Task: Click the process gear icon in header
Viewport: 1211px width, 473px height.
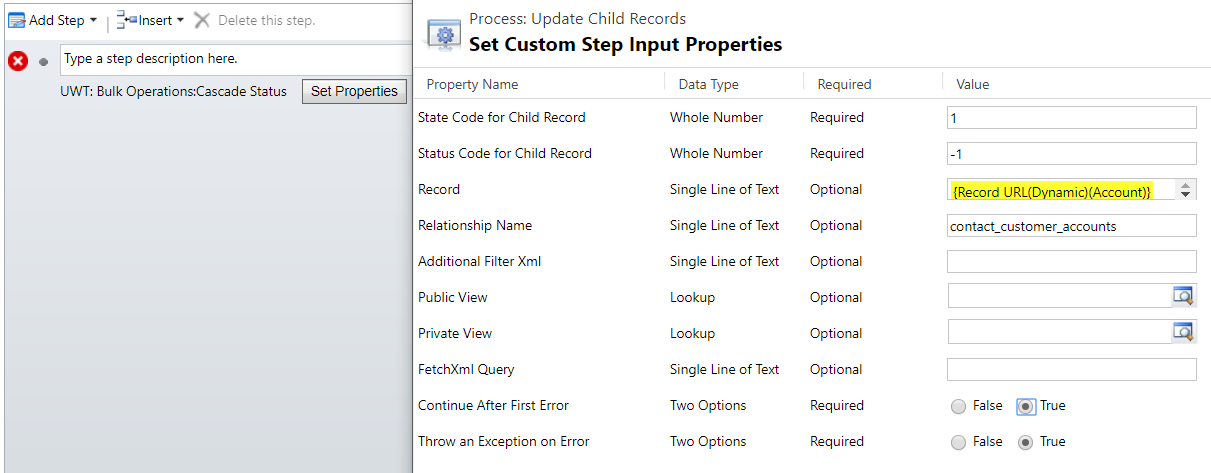Action: [444, 33]
